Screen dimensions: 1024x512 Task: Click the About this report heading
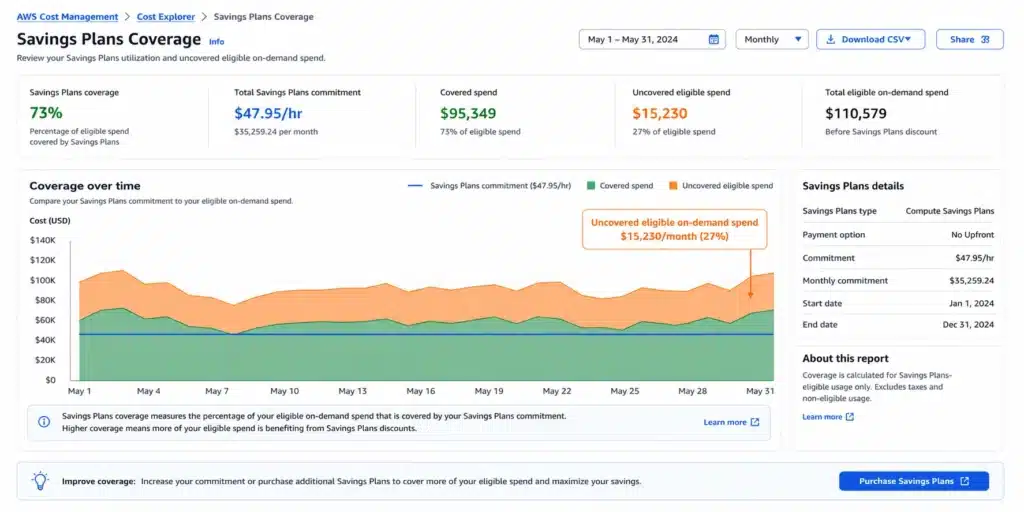(x=845, y=359)
